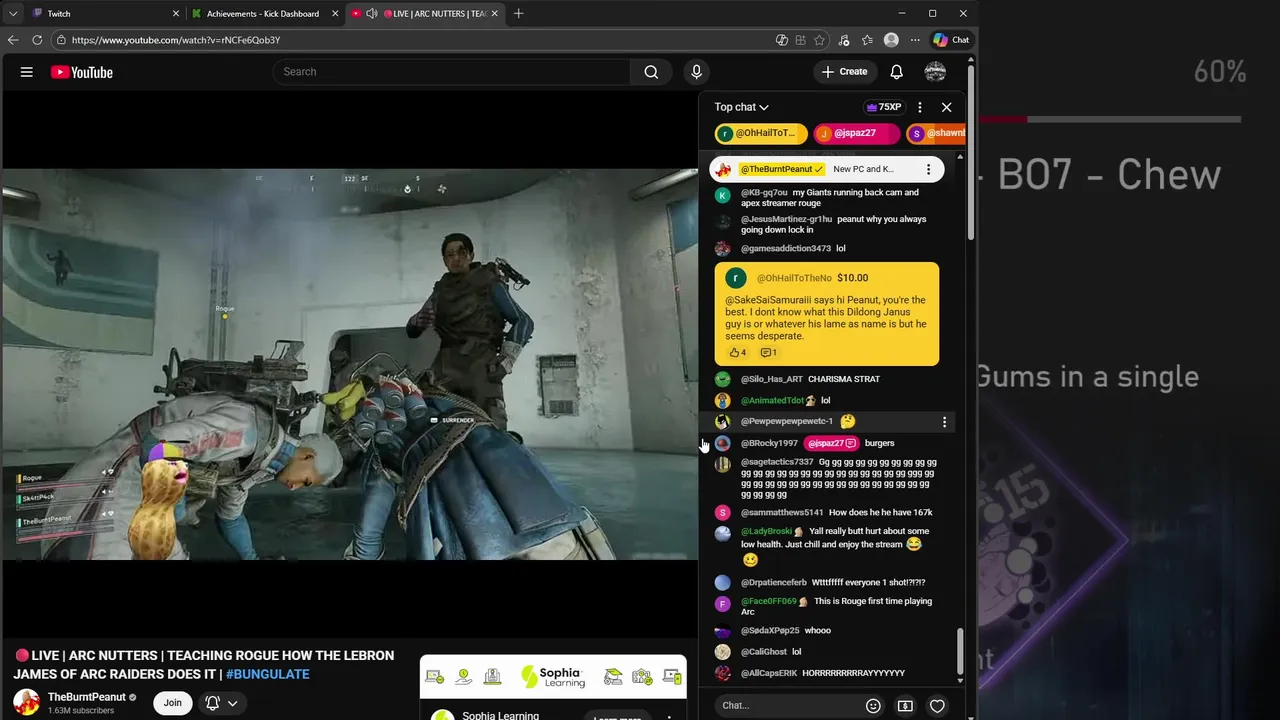
Task: Expand the Top chat mode dropdown
Action: point(741,107)
